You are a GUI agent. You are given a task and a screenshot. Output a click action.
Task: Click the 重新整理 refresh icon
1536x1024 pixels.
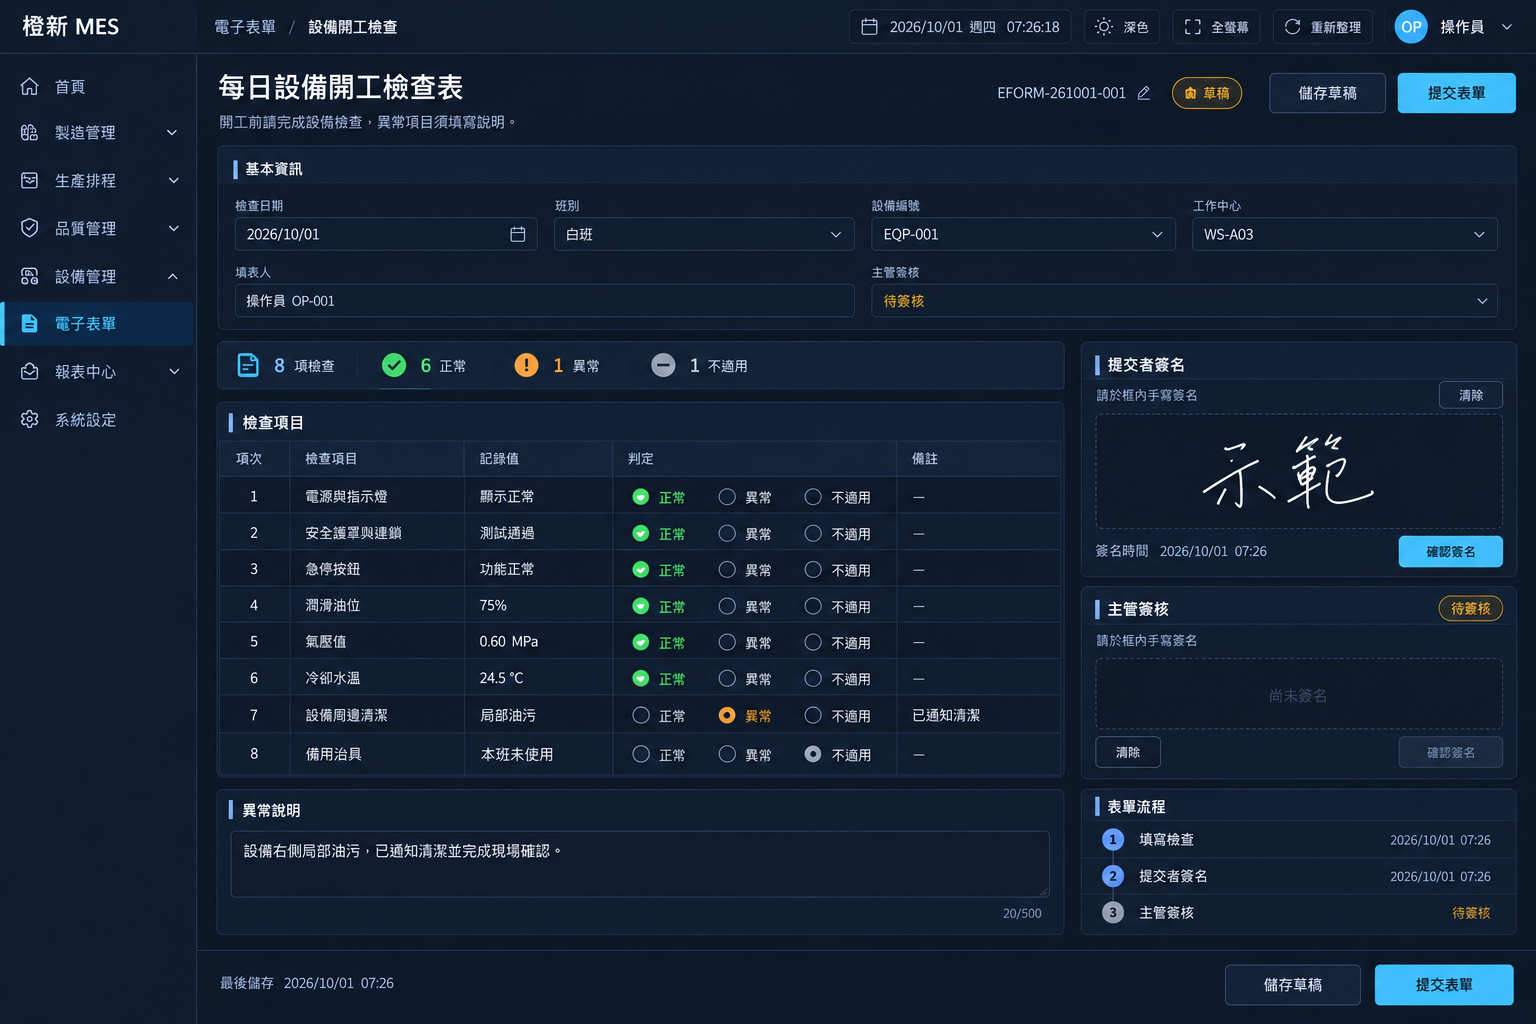tap(1293, 27)
